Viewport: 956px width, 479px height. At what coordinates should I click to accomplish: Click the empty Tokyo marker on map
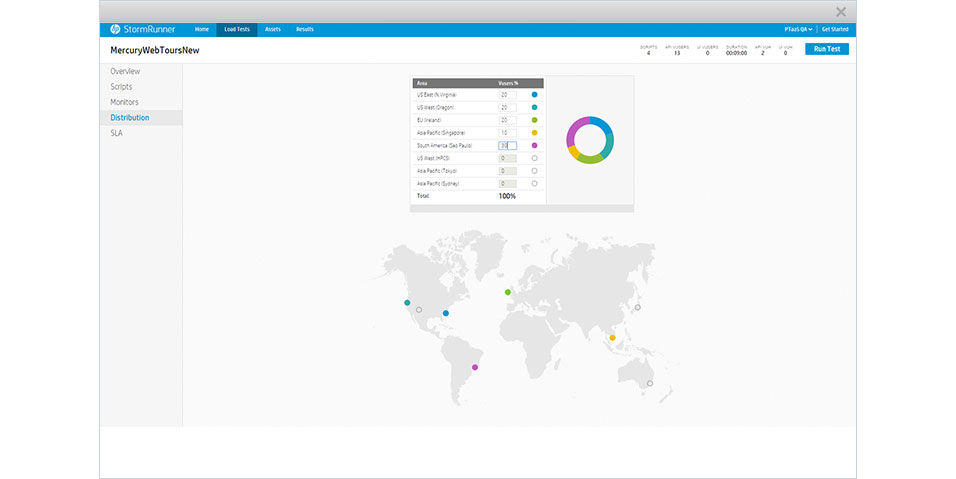click(x=638, y=307)
